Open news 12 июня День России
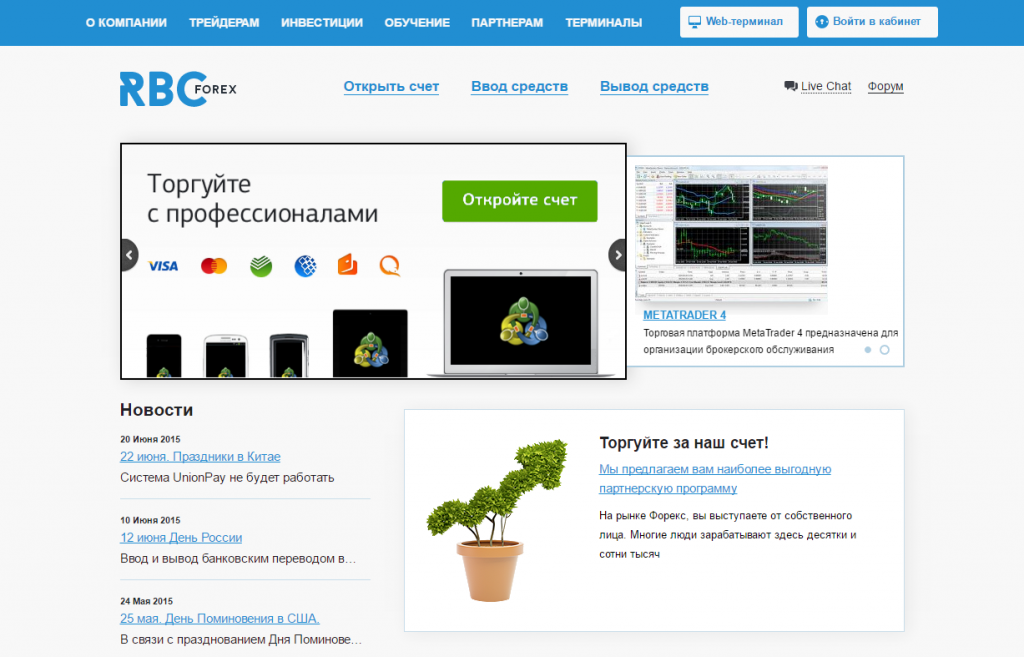Viewport: 1024px width, 657px height. coord(181,537)
